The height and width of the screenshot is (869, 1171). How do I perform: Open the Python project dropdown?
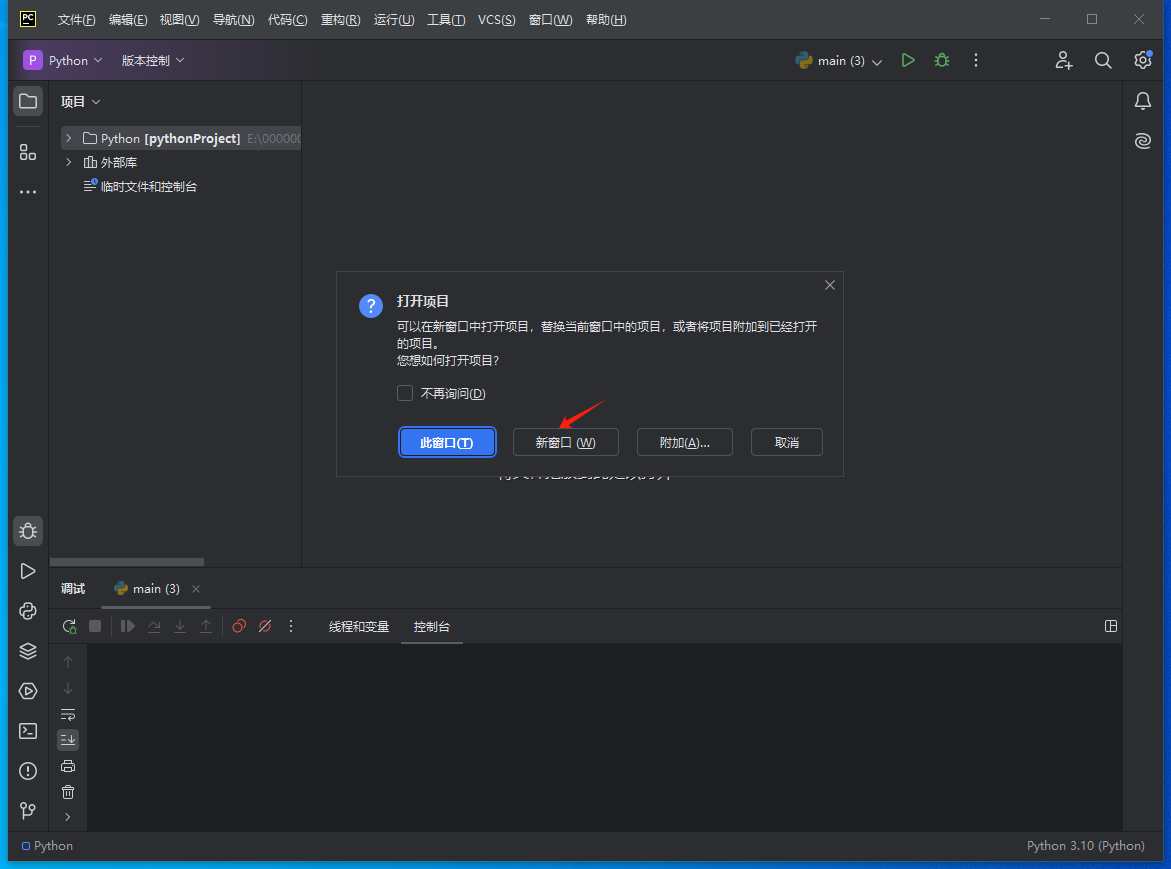pos(63,60)
